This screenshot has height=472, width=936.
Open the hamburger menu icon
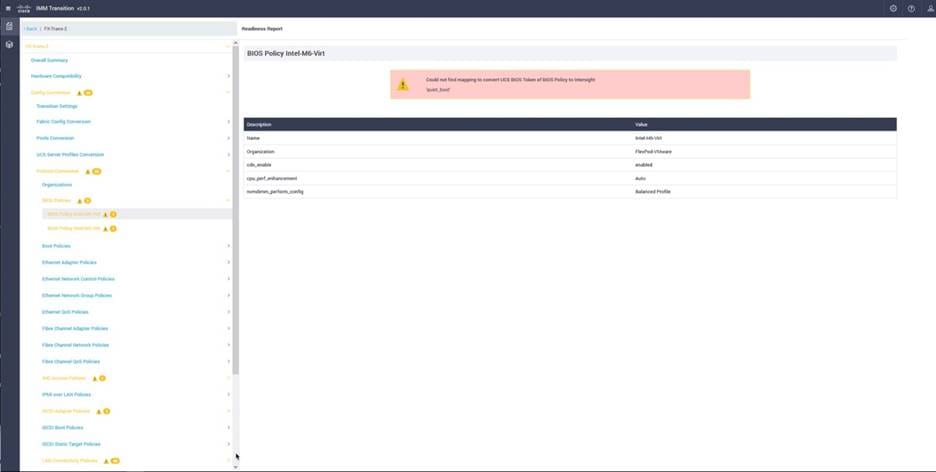pos(8,8)
